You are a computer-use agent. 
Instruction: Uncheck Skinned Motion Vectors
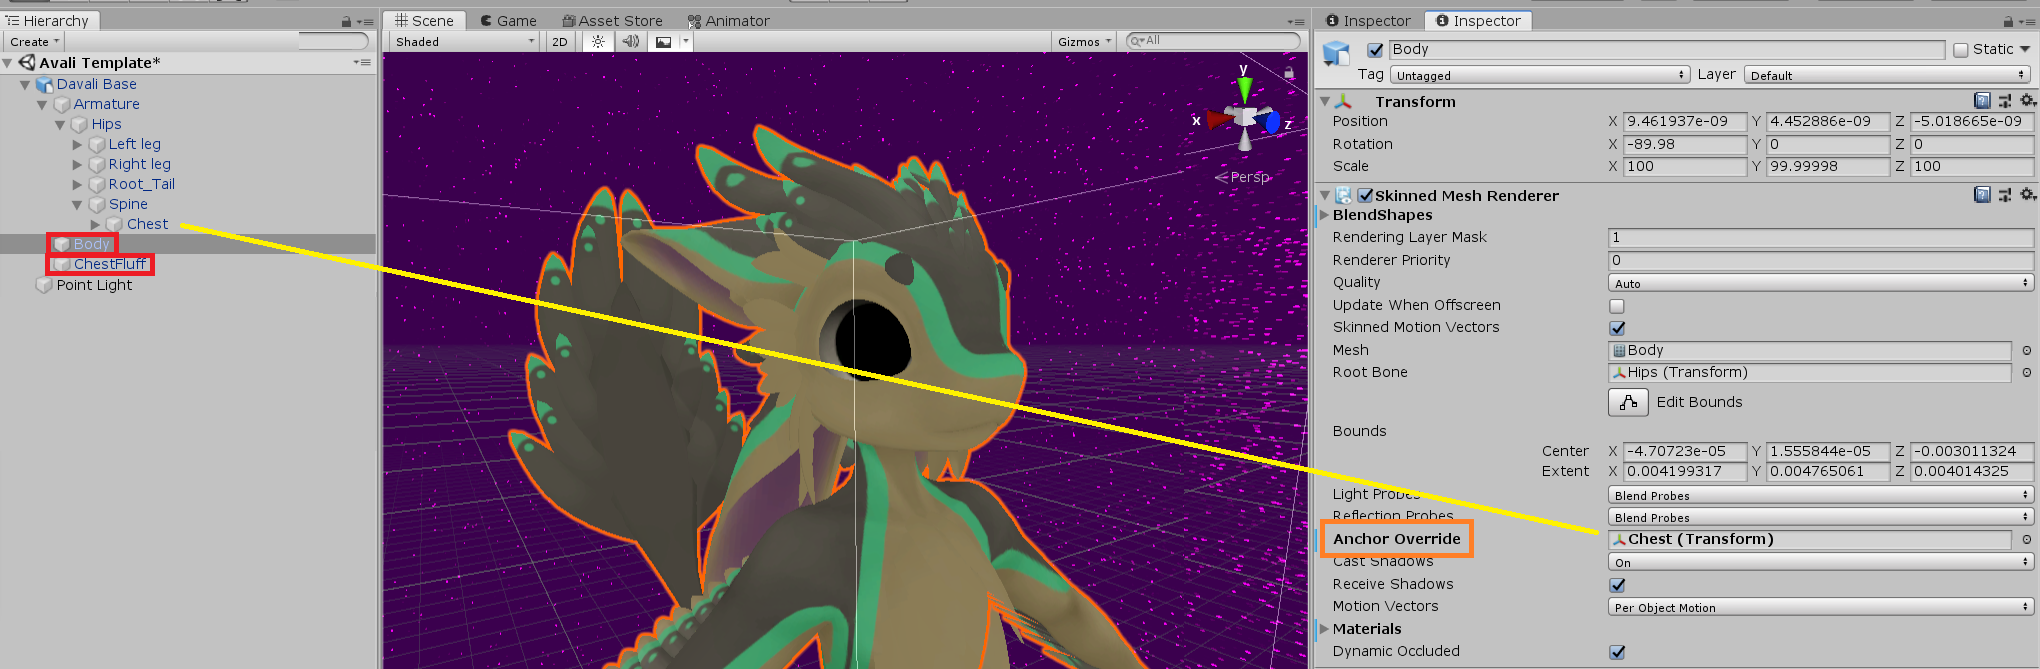(1617, 328)
